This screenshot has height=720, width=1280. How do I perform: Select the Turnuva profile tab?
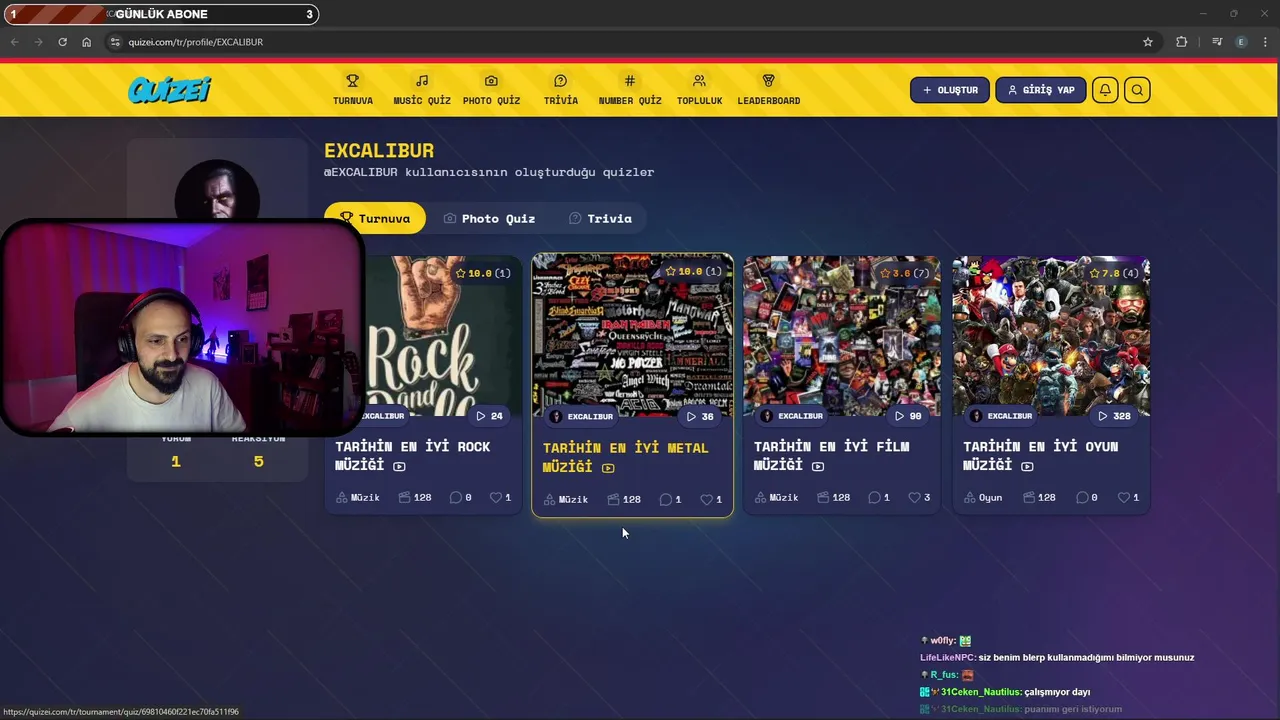[375, 218]
